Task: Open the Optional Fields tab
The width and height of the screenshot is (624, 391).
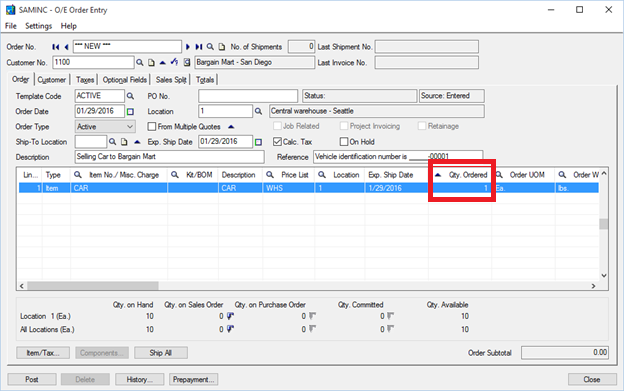Action: click(x=125, y=80)
